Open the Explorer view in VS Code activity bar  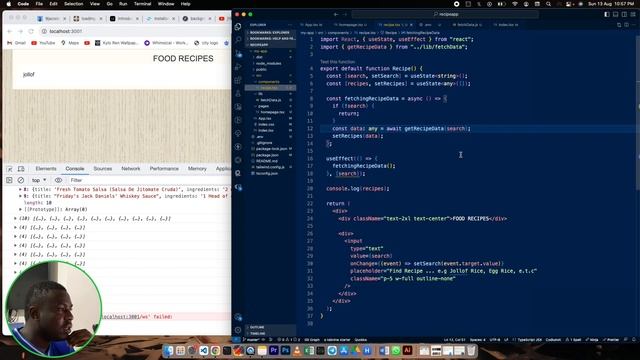click(x=238, y=27)
